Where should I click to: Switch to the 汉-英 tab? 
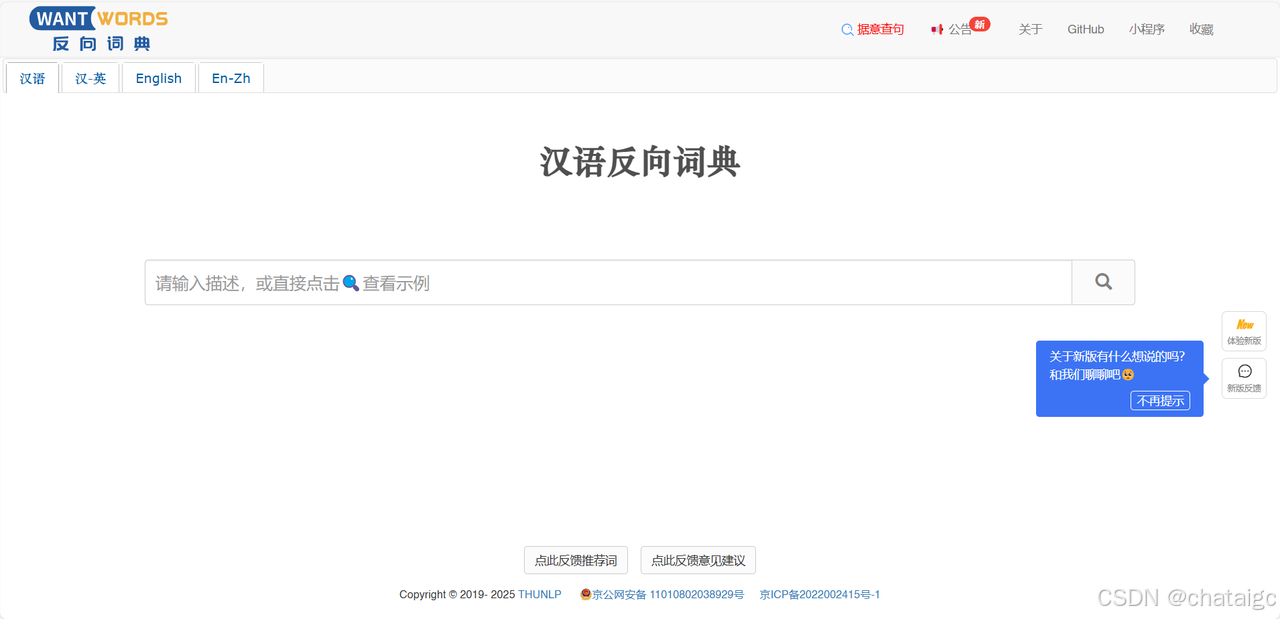point(91,78)
